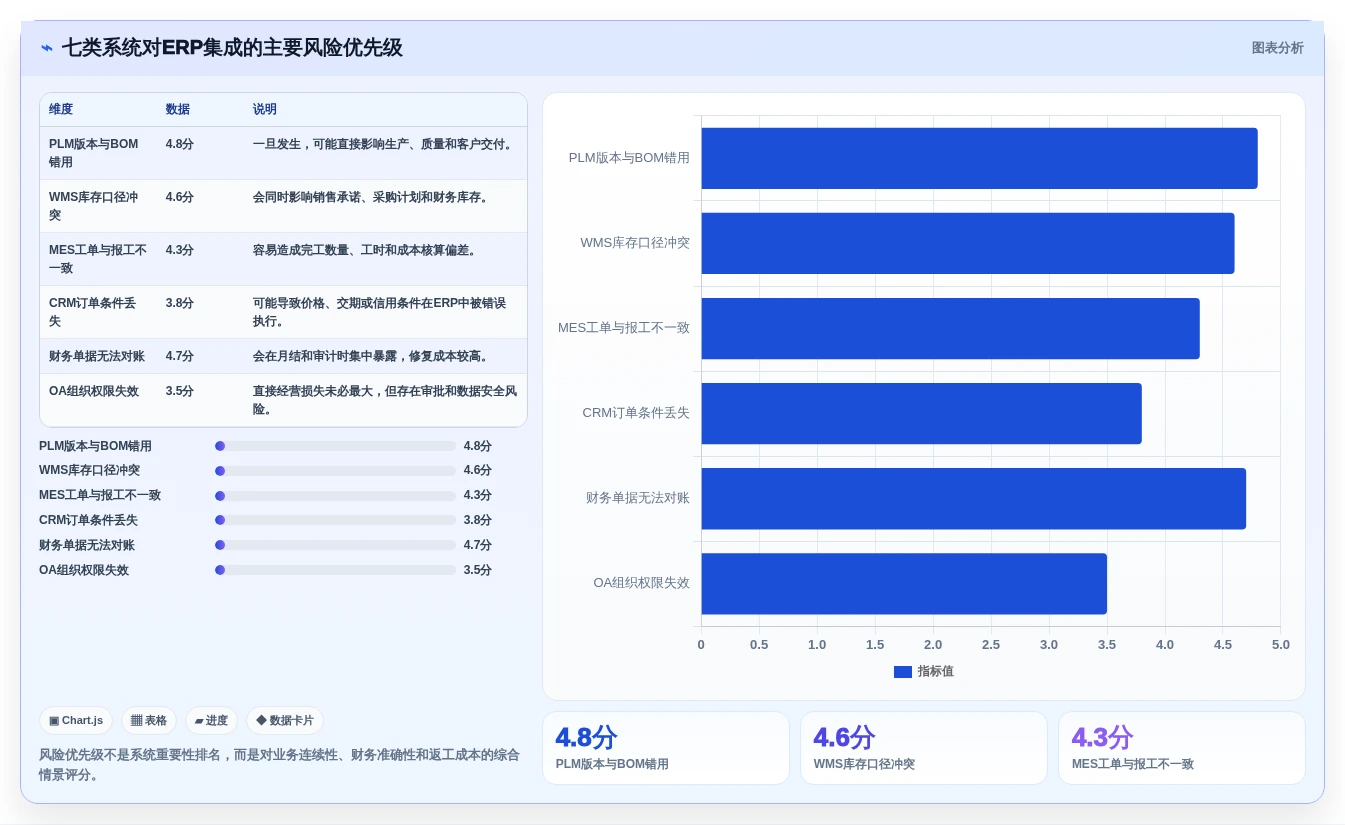The image size is (1345, 825).
Task: Select the 表格 tag chip
Action: 149,720
